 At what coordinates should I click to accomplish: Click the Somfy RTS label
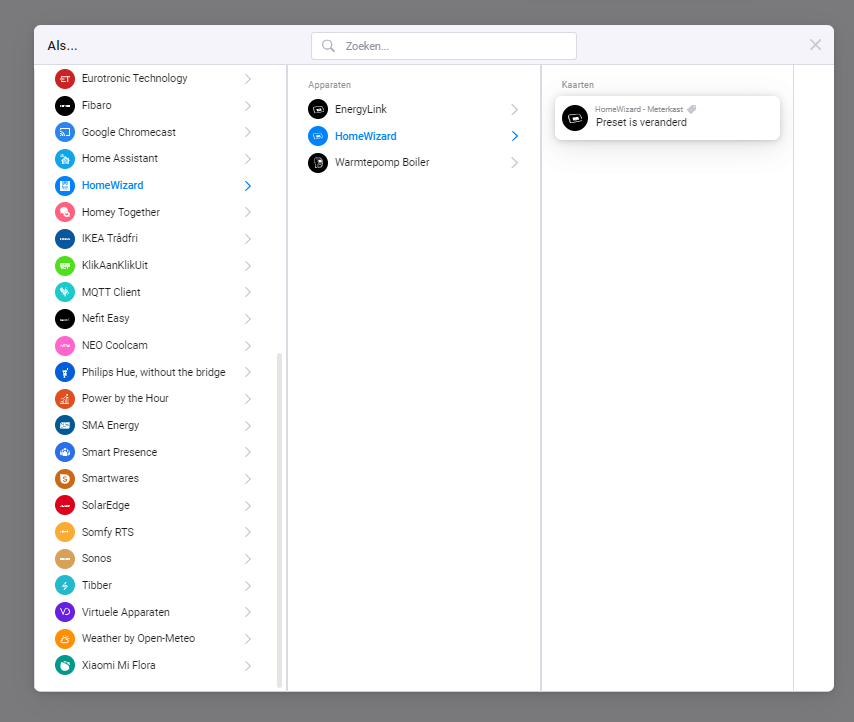107,532
